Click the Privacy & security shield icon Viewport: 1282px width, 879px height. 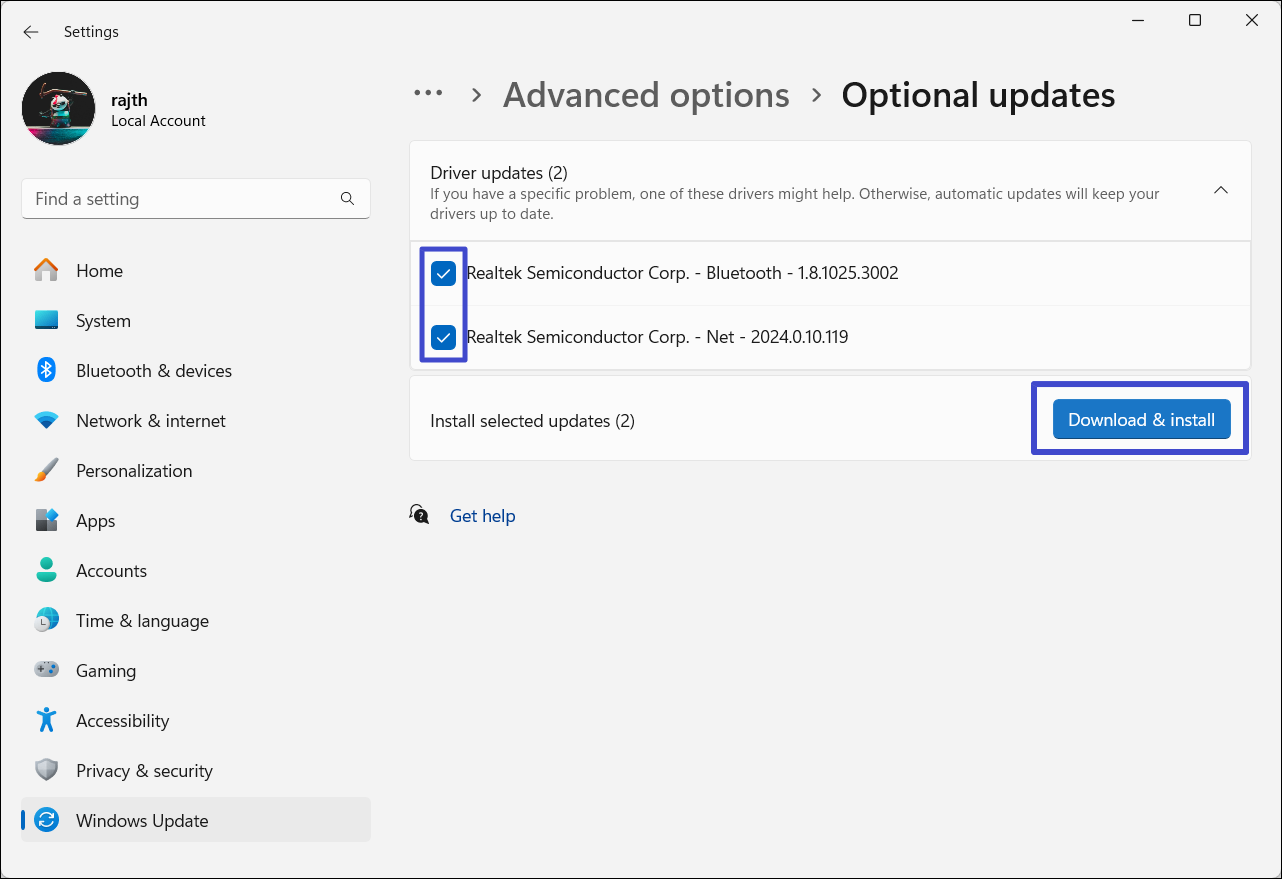point(46,770)
